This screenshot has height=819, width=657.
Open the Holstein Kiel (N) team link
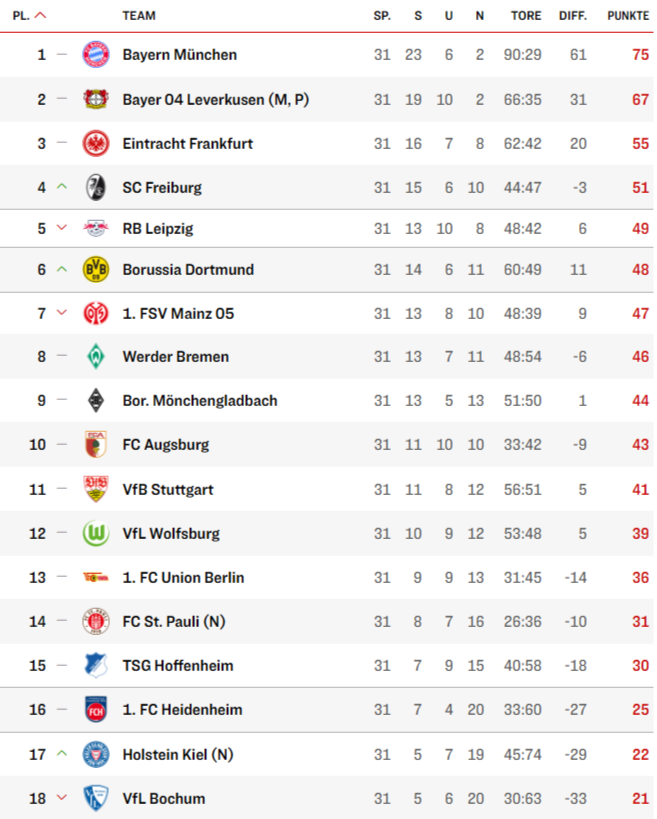coord(178,754)
